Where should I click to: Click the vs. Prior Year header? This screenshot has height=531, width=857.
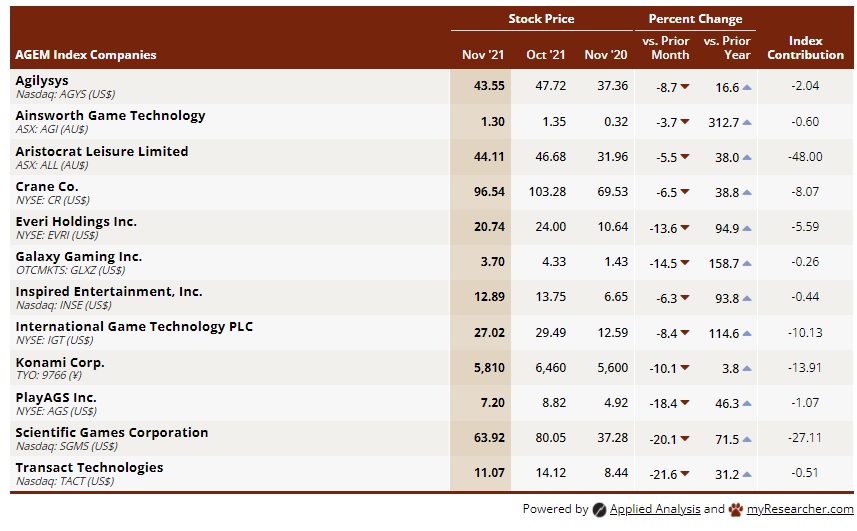[727, 48]
